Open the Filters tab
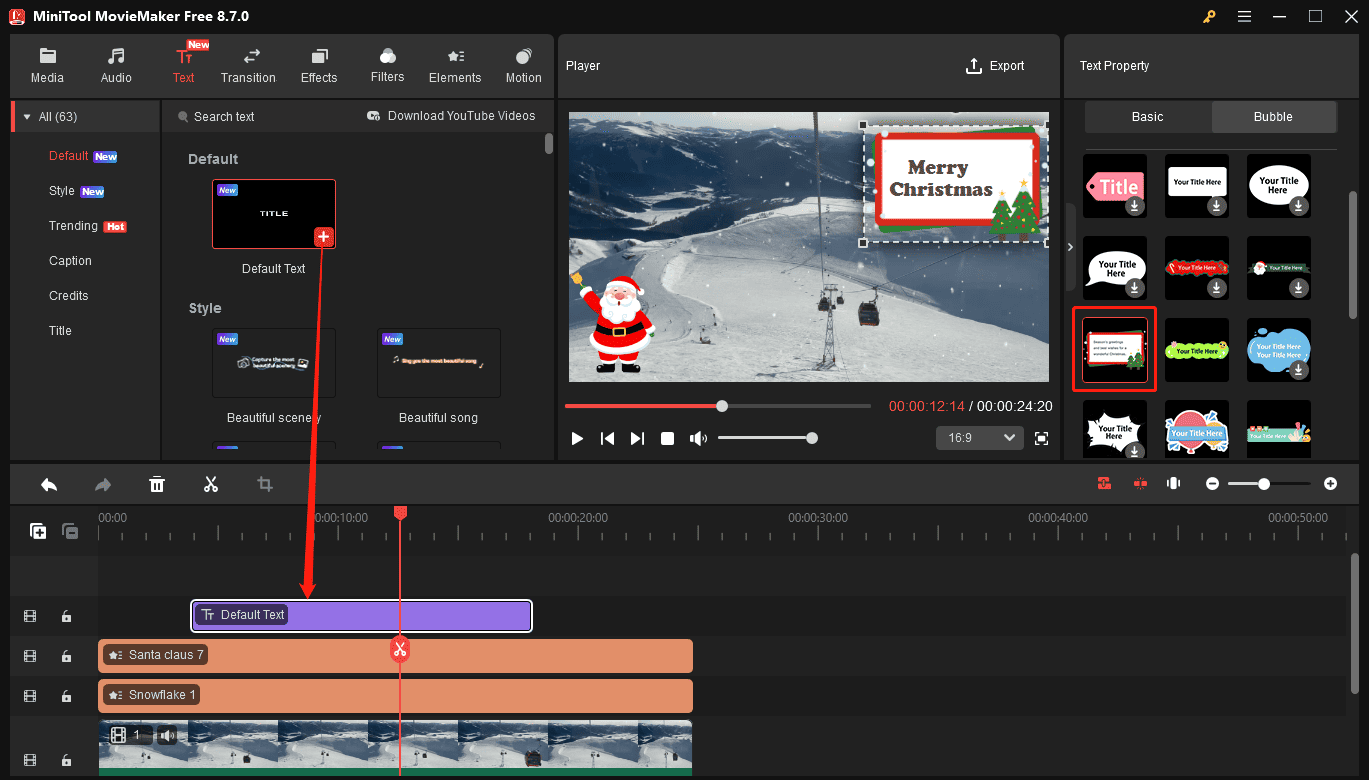1369x780 pixels. pos(387,66)
